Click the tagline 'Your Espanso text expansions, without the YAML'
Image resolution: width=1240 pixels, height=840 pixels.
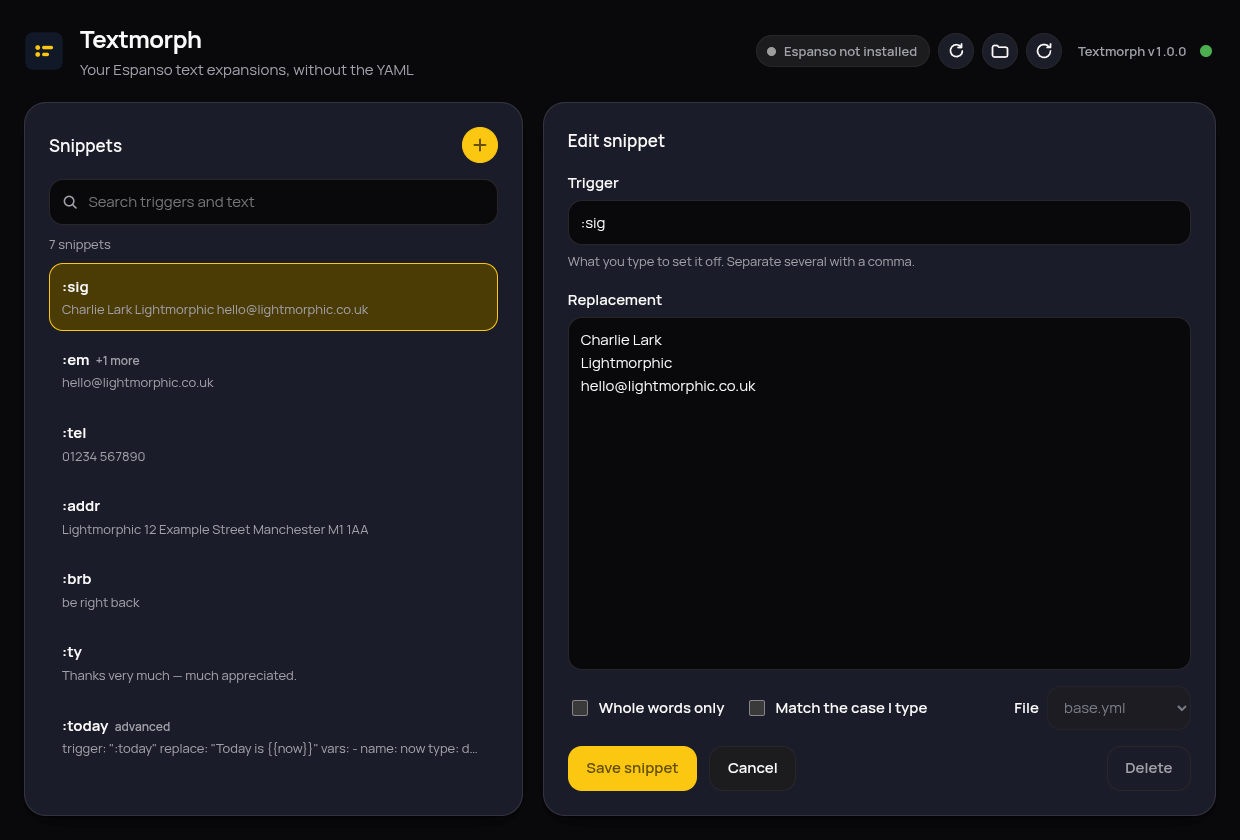[x=247, y=70]
